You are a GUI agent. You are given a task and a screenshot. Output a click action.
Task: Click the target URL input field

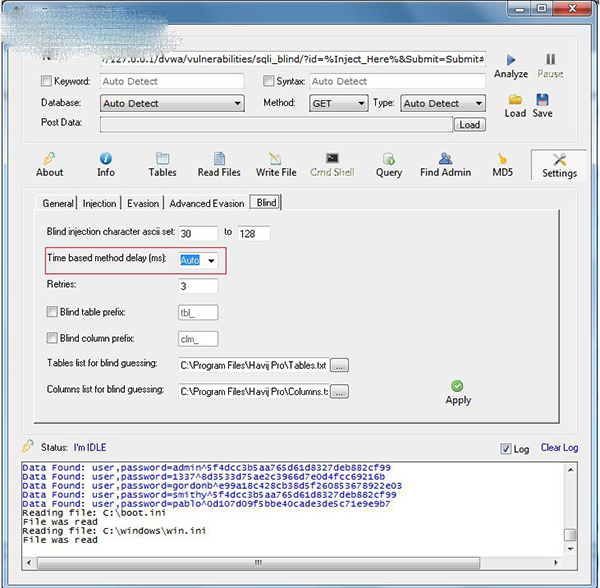(293, 59)
